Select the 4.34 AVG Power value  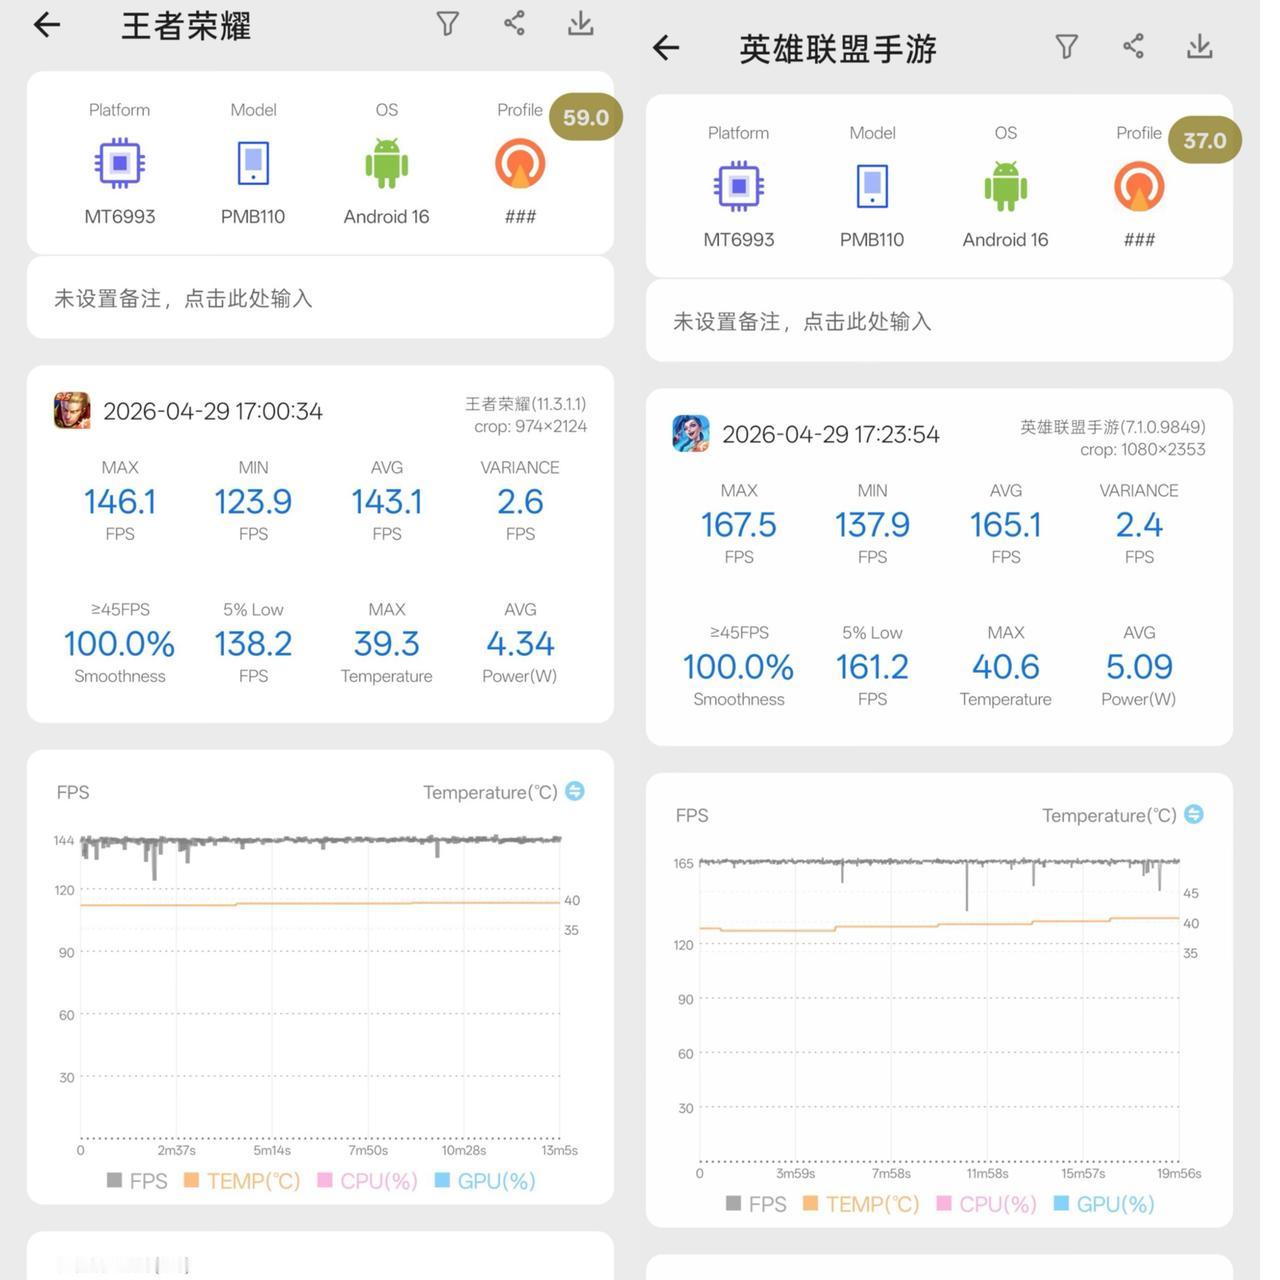pyautogui.click(x=520, y=643)
